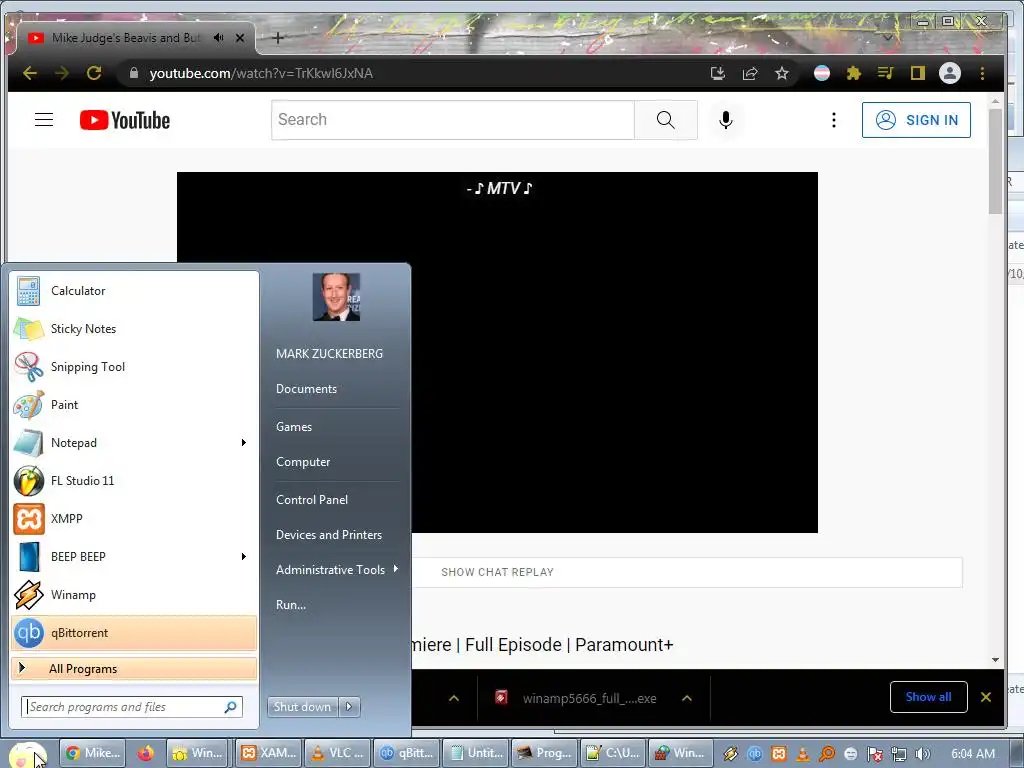
Task: Open YouTube settings three-dot menu
Action: click(833, 120)
